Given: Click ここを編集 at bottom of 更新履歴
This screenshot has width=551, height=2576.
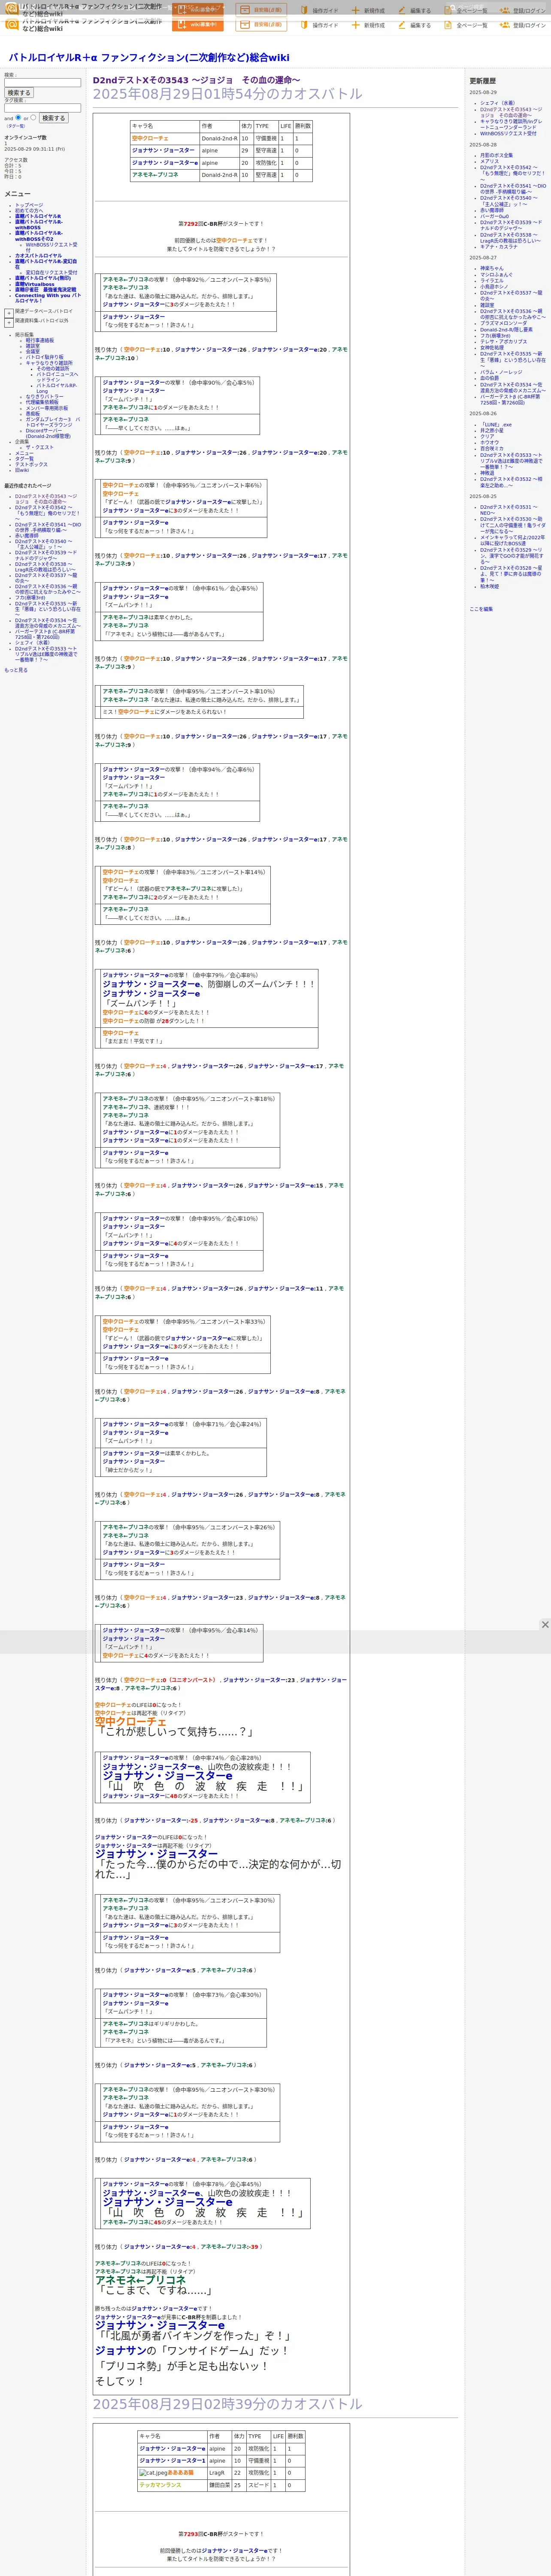Looking at the screenshot, I should tap(481, 609).
